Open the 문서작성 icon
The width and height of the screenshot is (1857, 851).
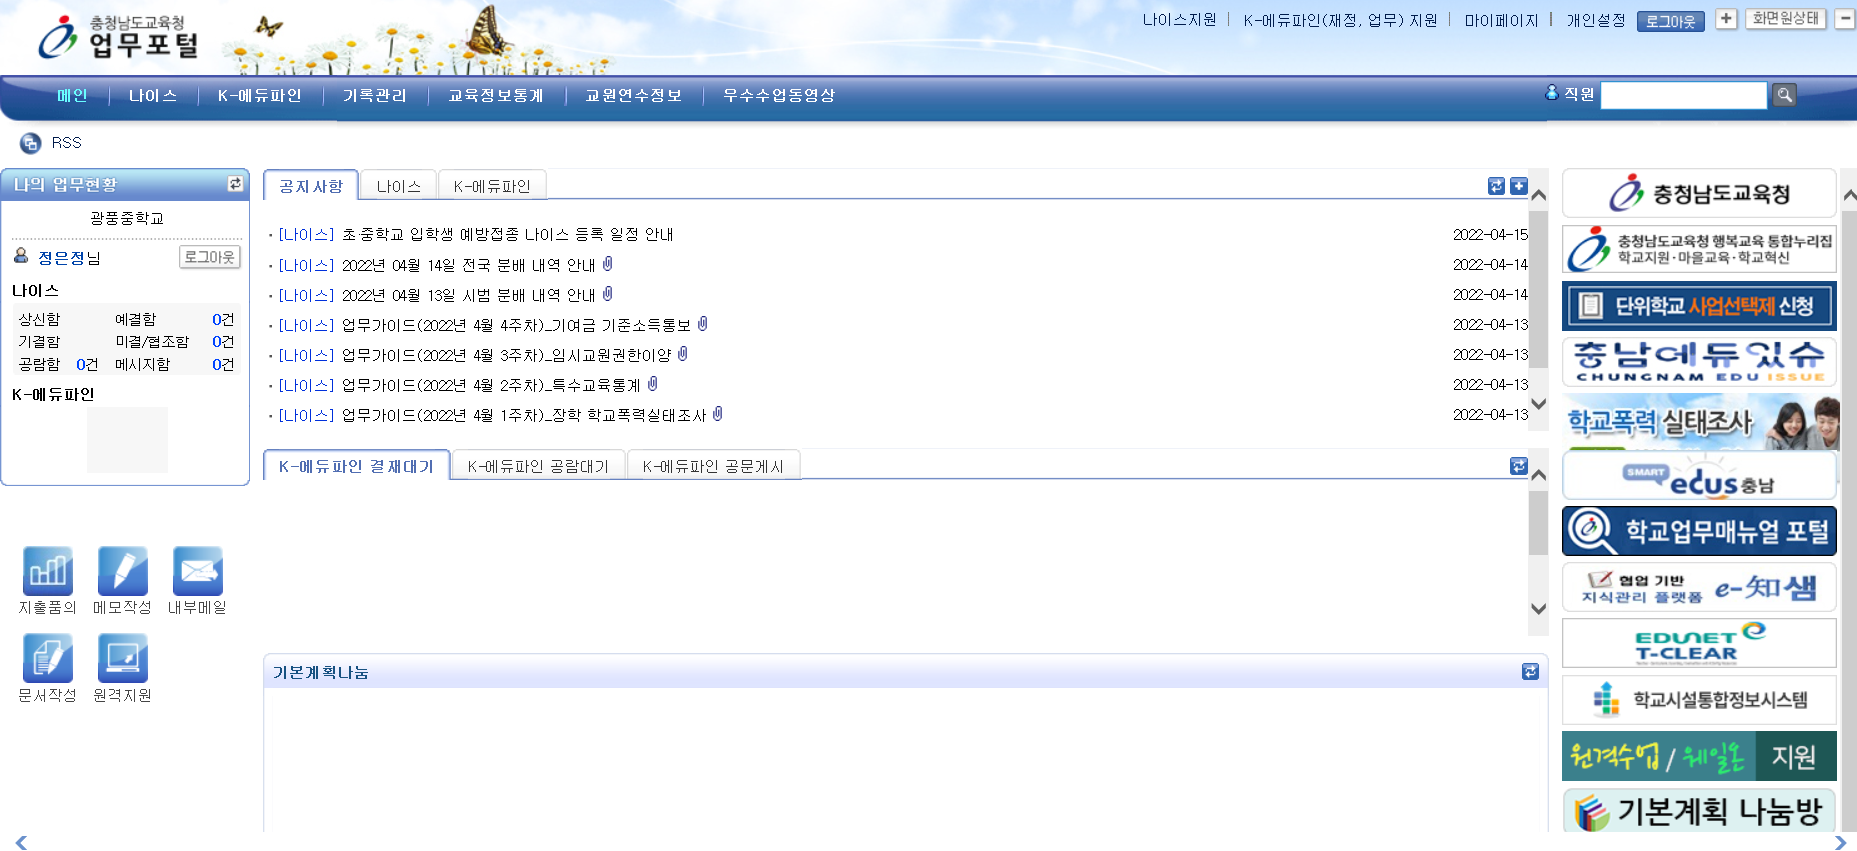pos(48,658)
